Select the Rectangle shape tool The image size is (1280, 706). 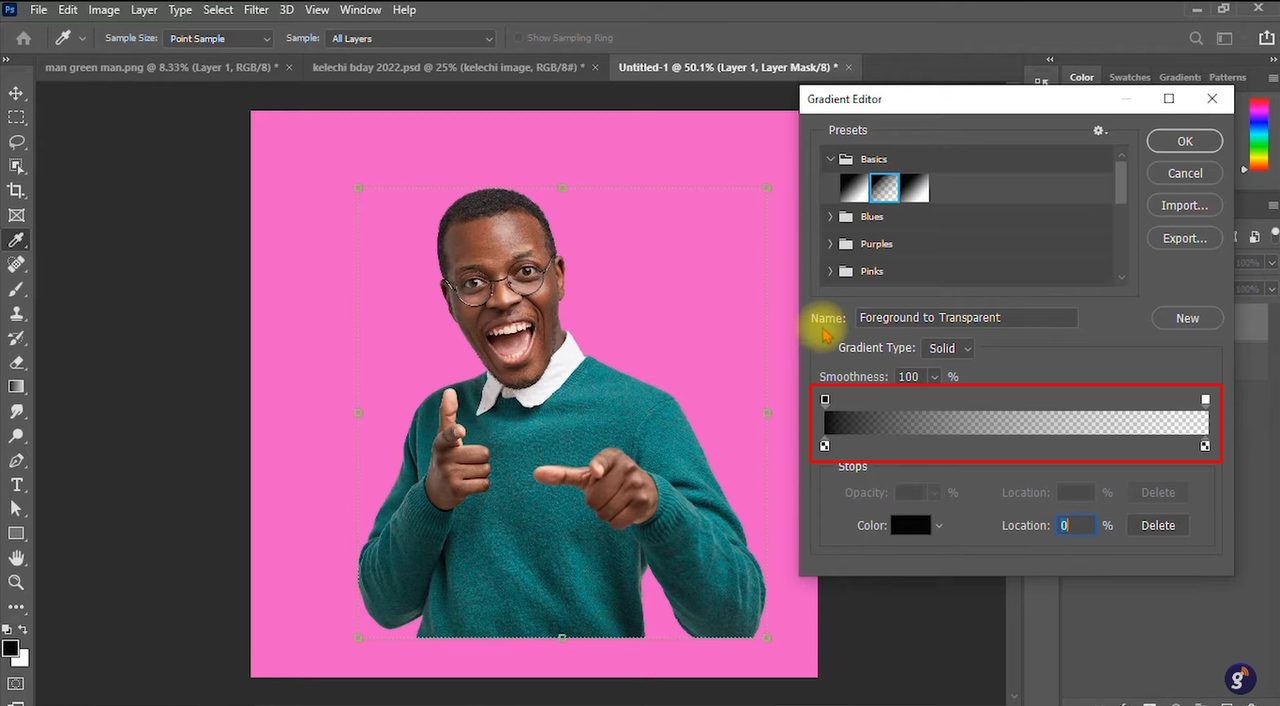click(16, 534)
